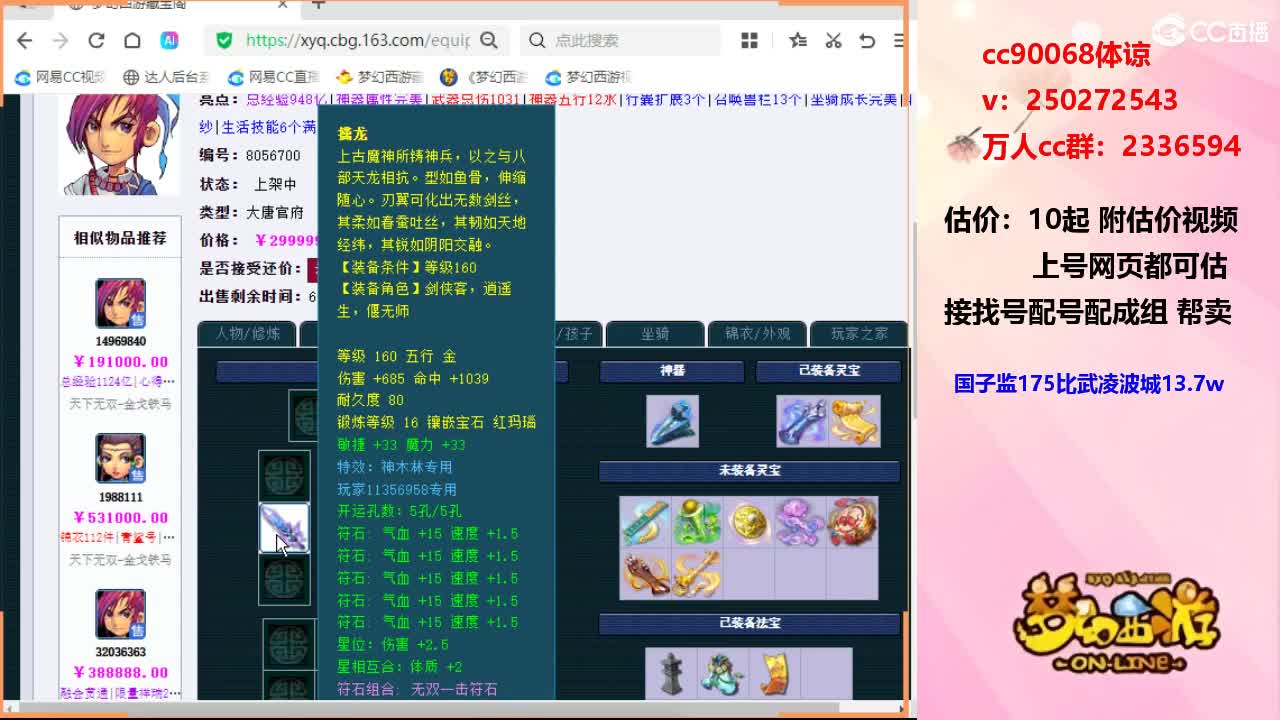The height and width of the screenshot is (720, 1280).
Task: Click the 已装备法宝 section header
Action: click(749, 623)
